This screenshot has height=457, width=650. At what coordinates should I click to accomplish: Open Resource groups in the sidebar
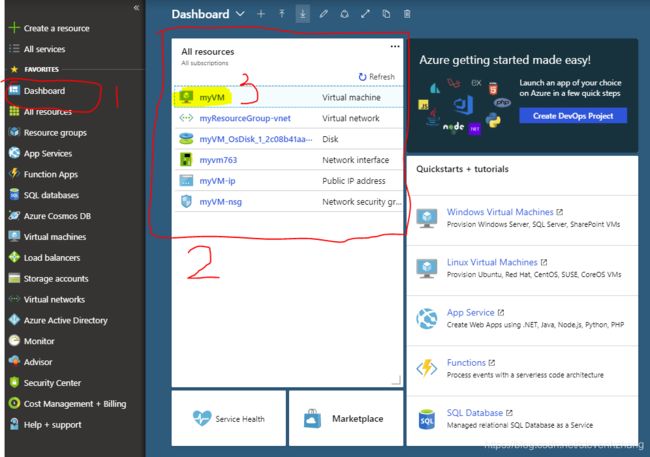click(x=55, y=133)
